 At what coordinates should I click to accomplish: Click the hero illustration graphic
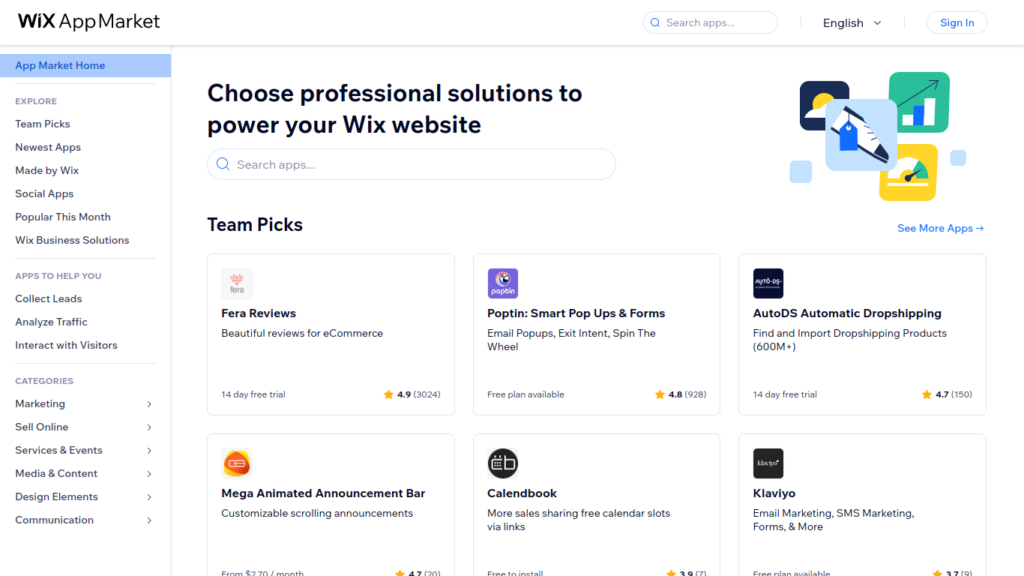coord(878,136)
